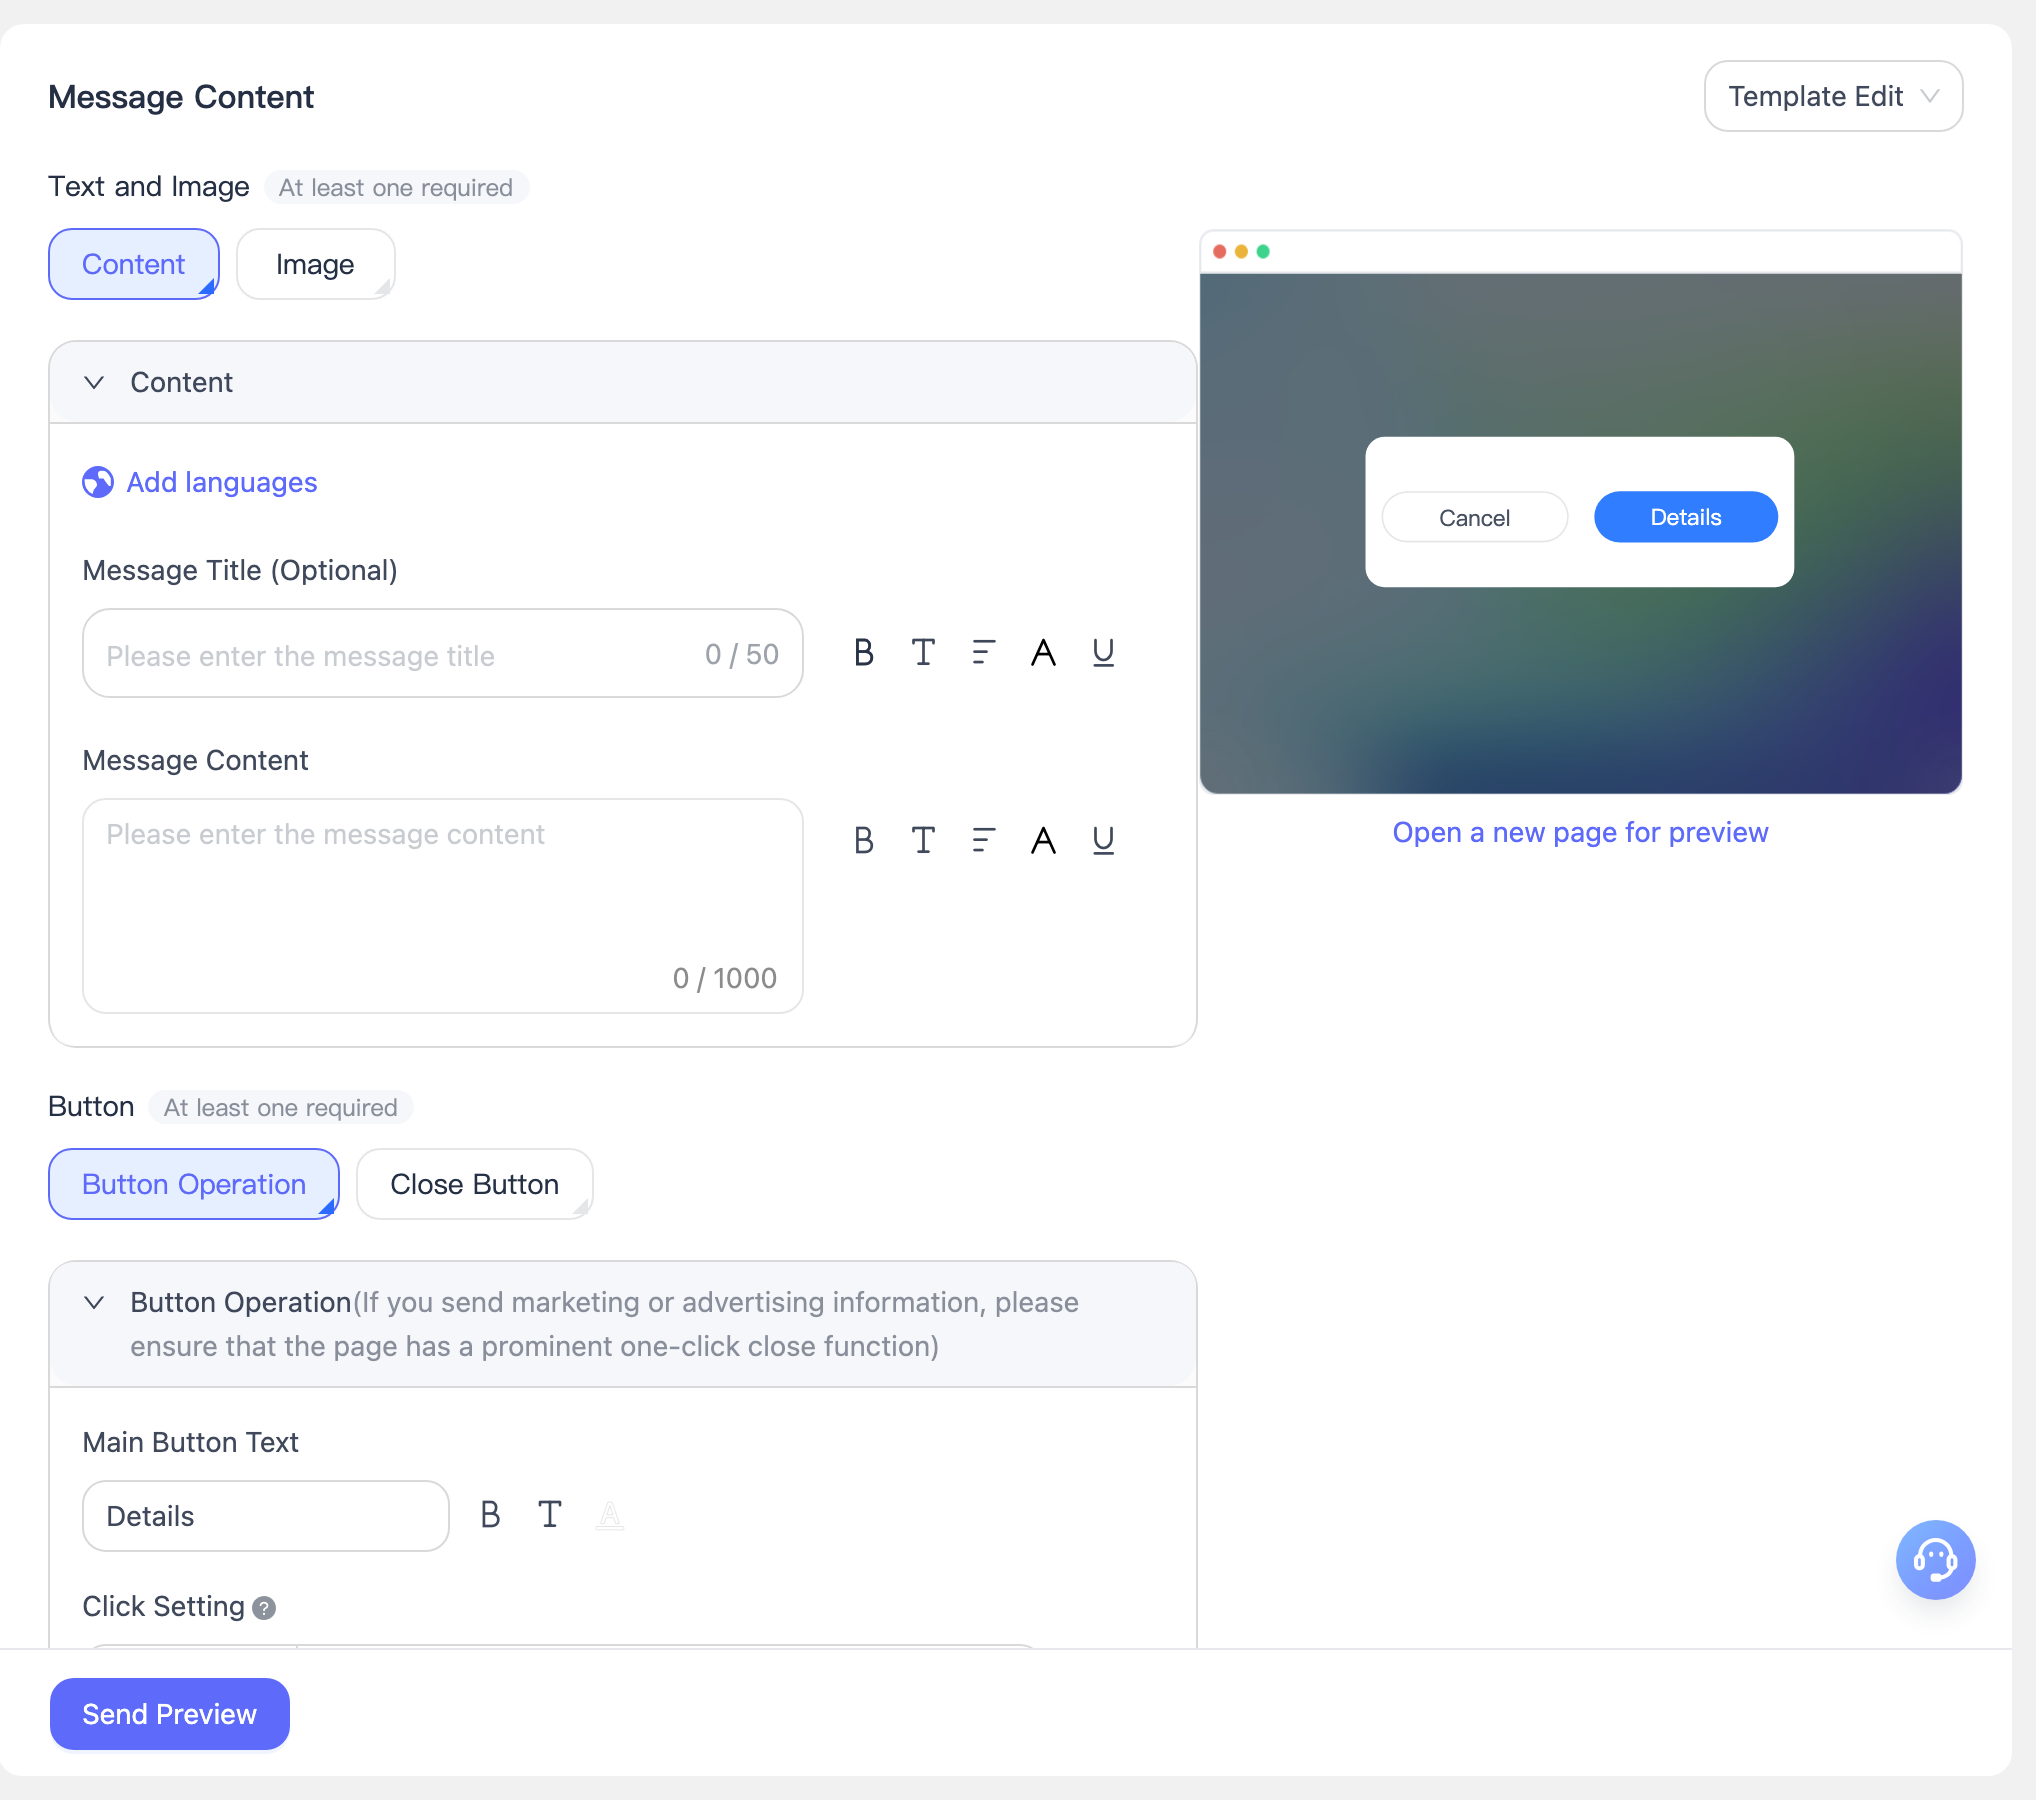Set alignment for the message content
The height and width of the screenshot is (1800, 2036).
pyautogui.click(x=983, y=840)
